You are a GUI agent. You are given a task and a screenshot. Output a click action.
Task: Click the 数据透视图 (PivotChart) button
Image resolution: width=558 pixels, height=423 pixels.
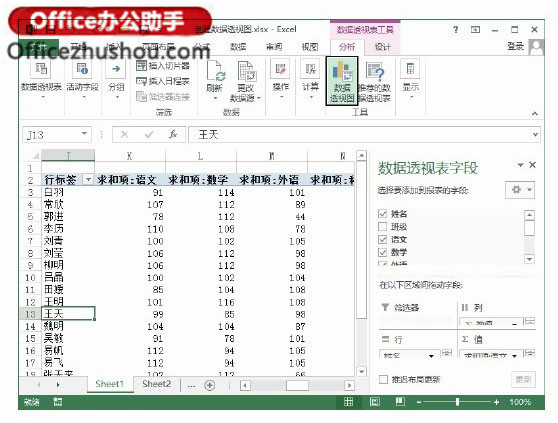tap(342, 81)
